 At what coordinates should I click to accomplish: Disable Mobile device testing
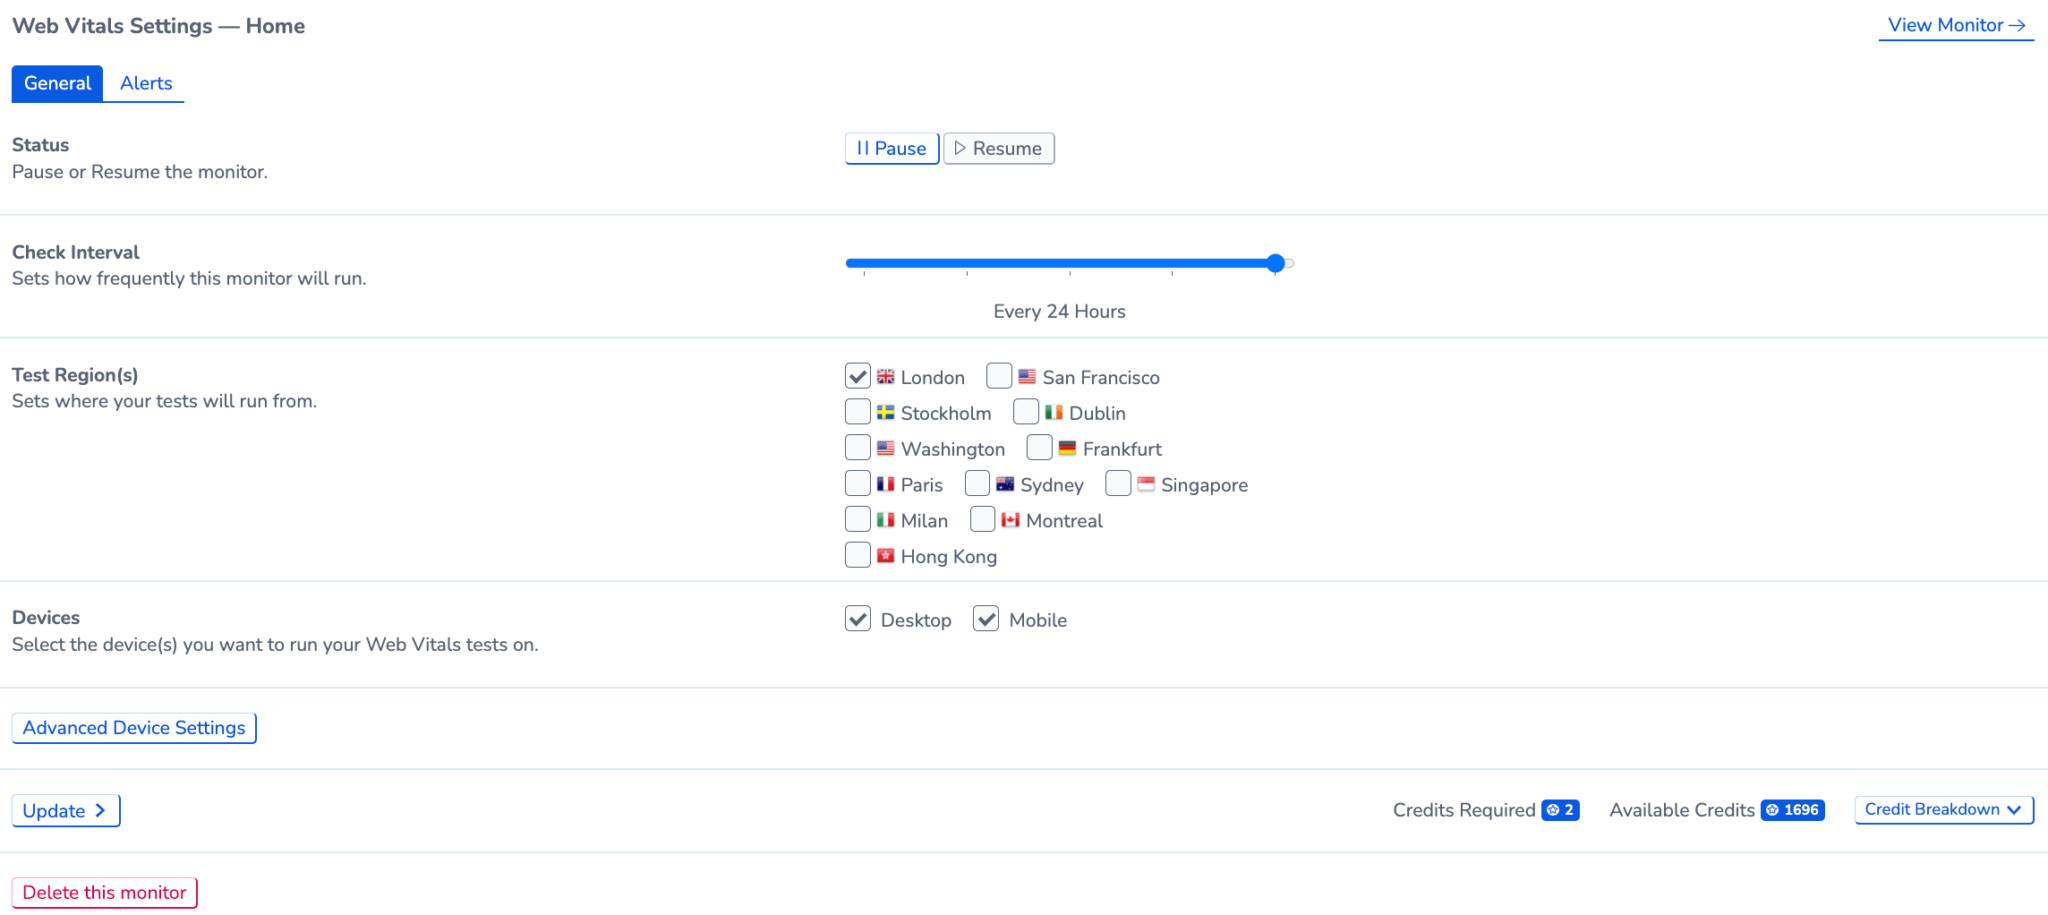click(x=986, y=619)
